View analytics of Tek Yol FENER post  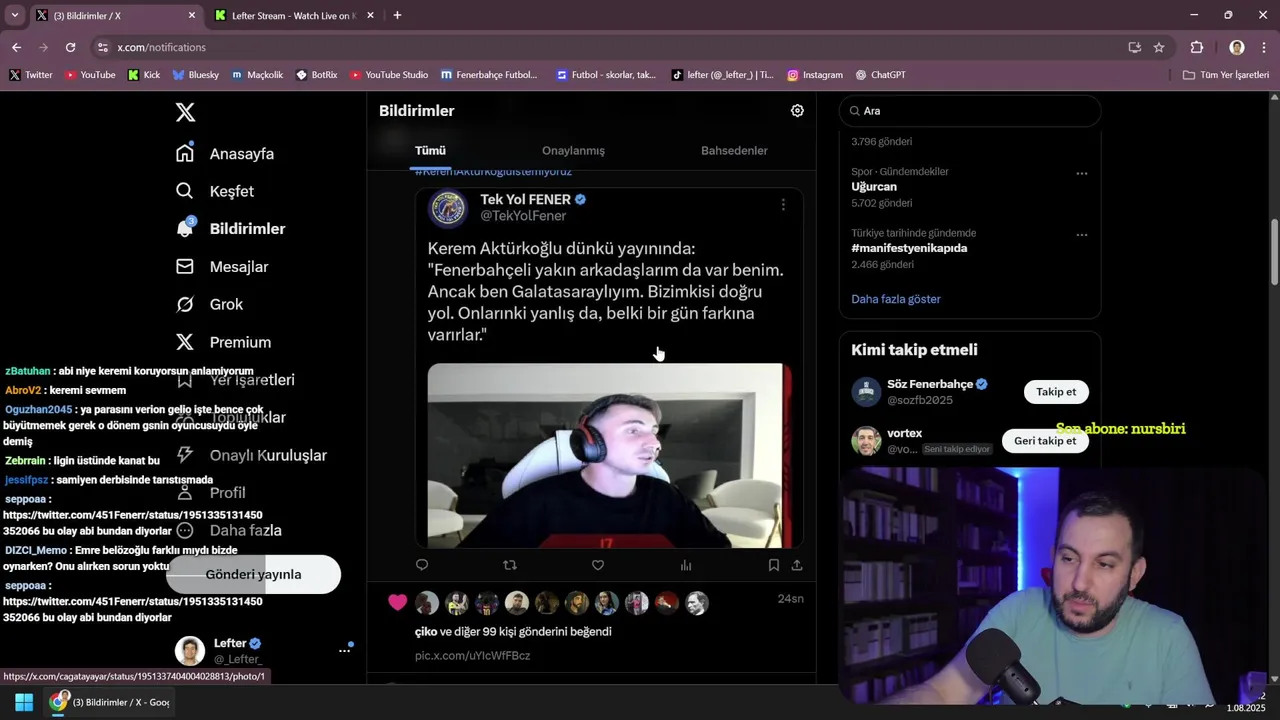coord(686,565)
